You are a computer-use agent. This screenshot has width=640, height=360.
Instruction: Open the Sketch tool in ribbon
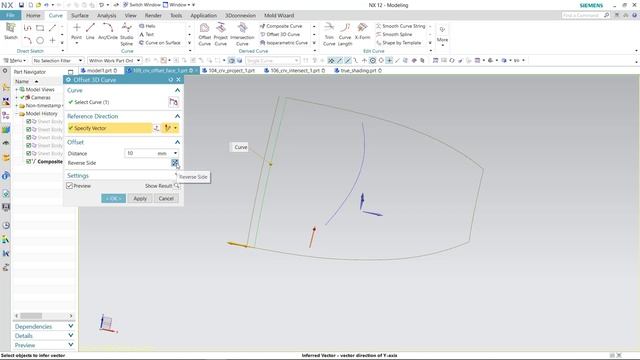click(x=11, y=31)
